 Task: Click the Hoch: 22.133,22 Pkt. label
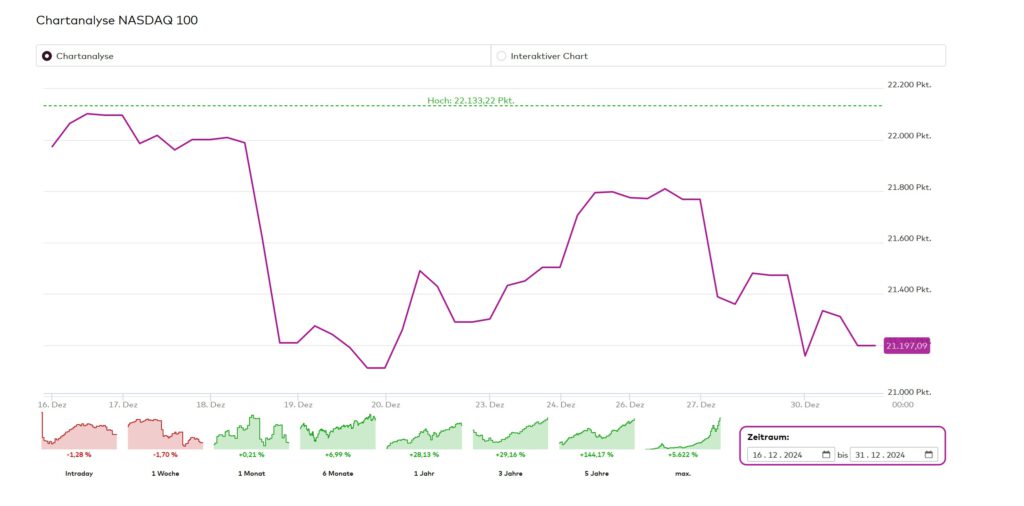coord(470,101)
